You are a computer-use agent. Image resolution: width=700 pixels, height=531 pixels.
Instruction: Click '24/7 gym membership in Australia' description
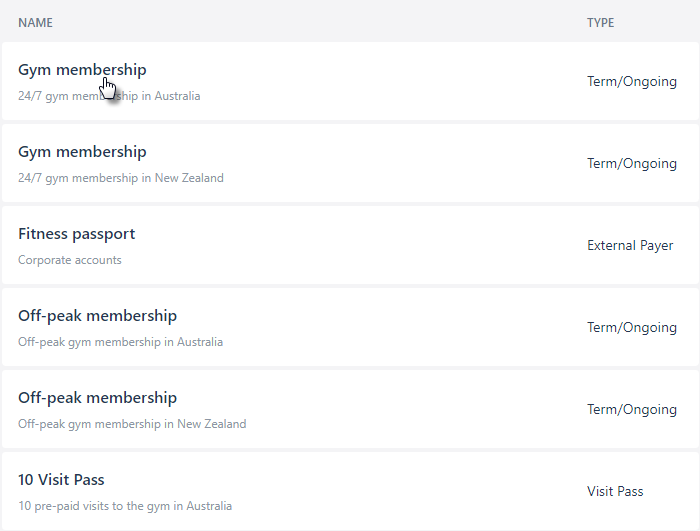pos(109,96)
